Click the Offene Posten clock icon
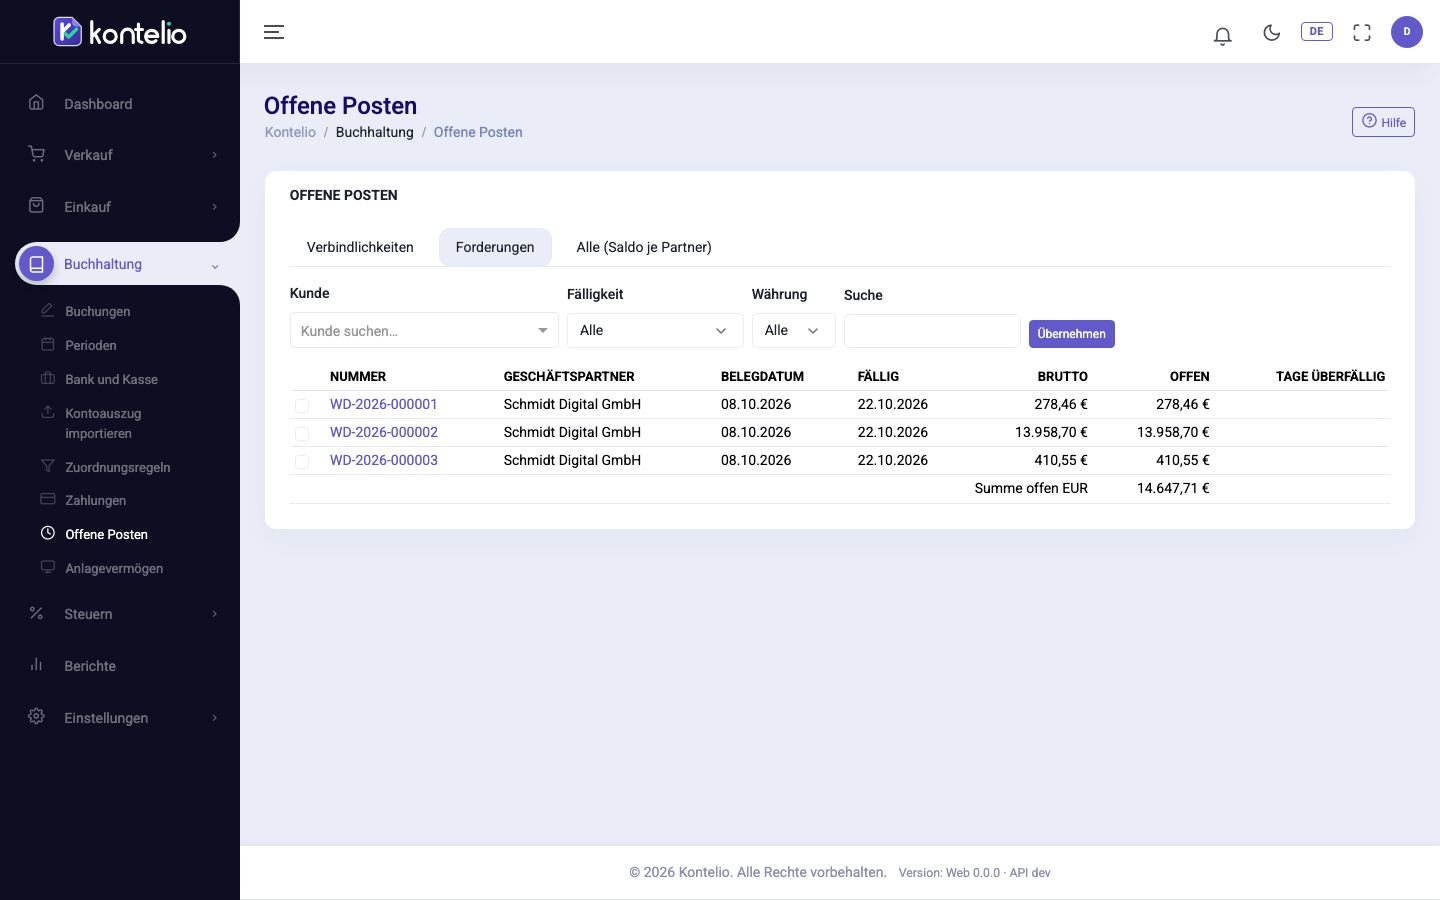 point(47,533)
